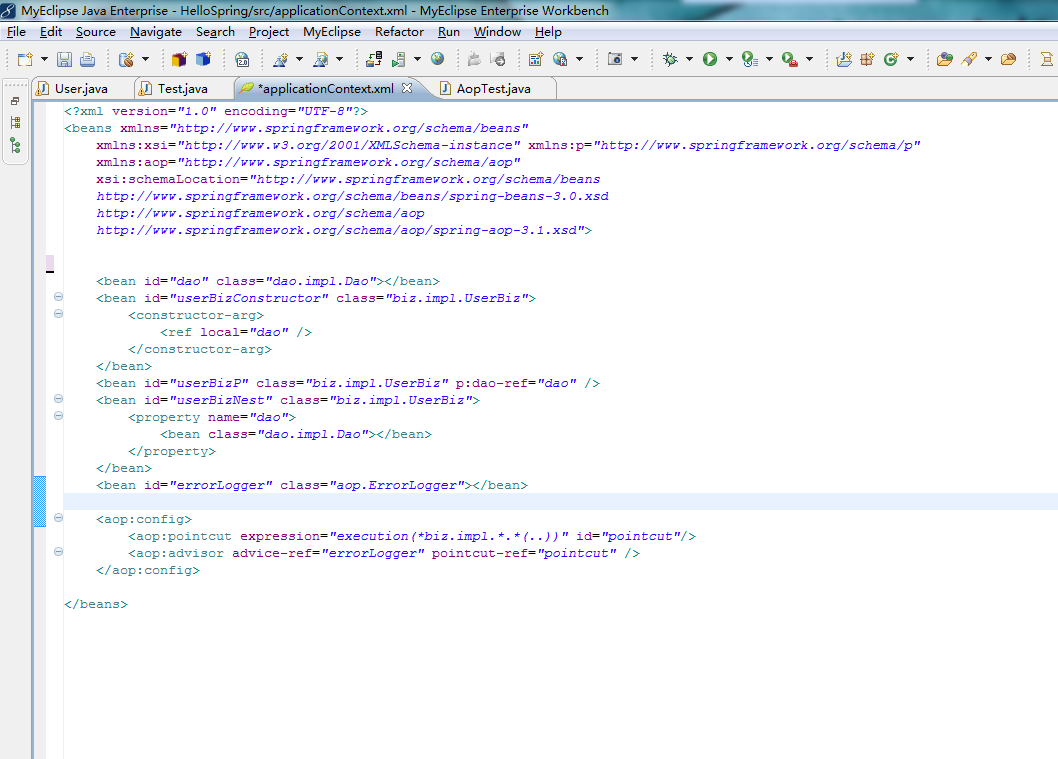Click the New file wizard icon
This screenshot has height=759, width=1058.
[x=25, y=59]
